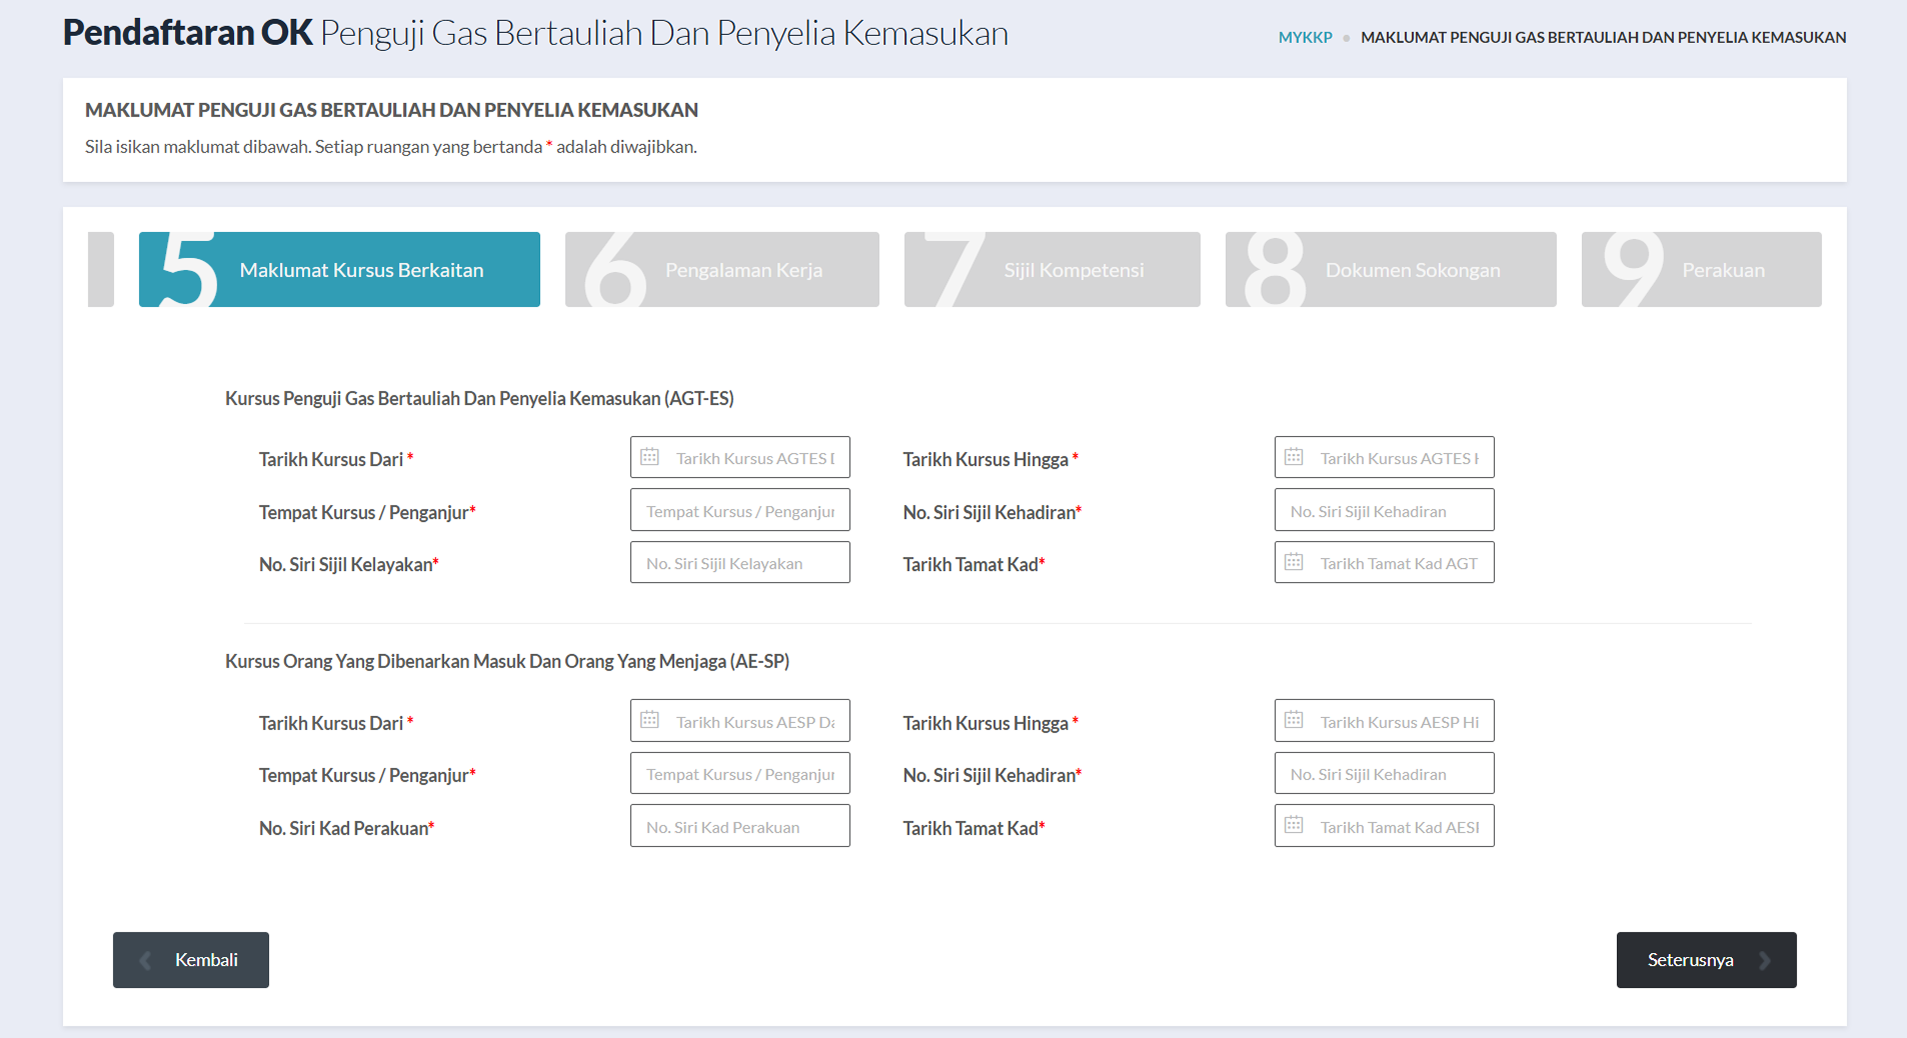Focus AGT-ES Tempat Kursus / Penganjur field
The height and width of the screenshot is (1038, 1907).
click(x=740, y=510)
